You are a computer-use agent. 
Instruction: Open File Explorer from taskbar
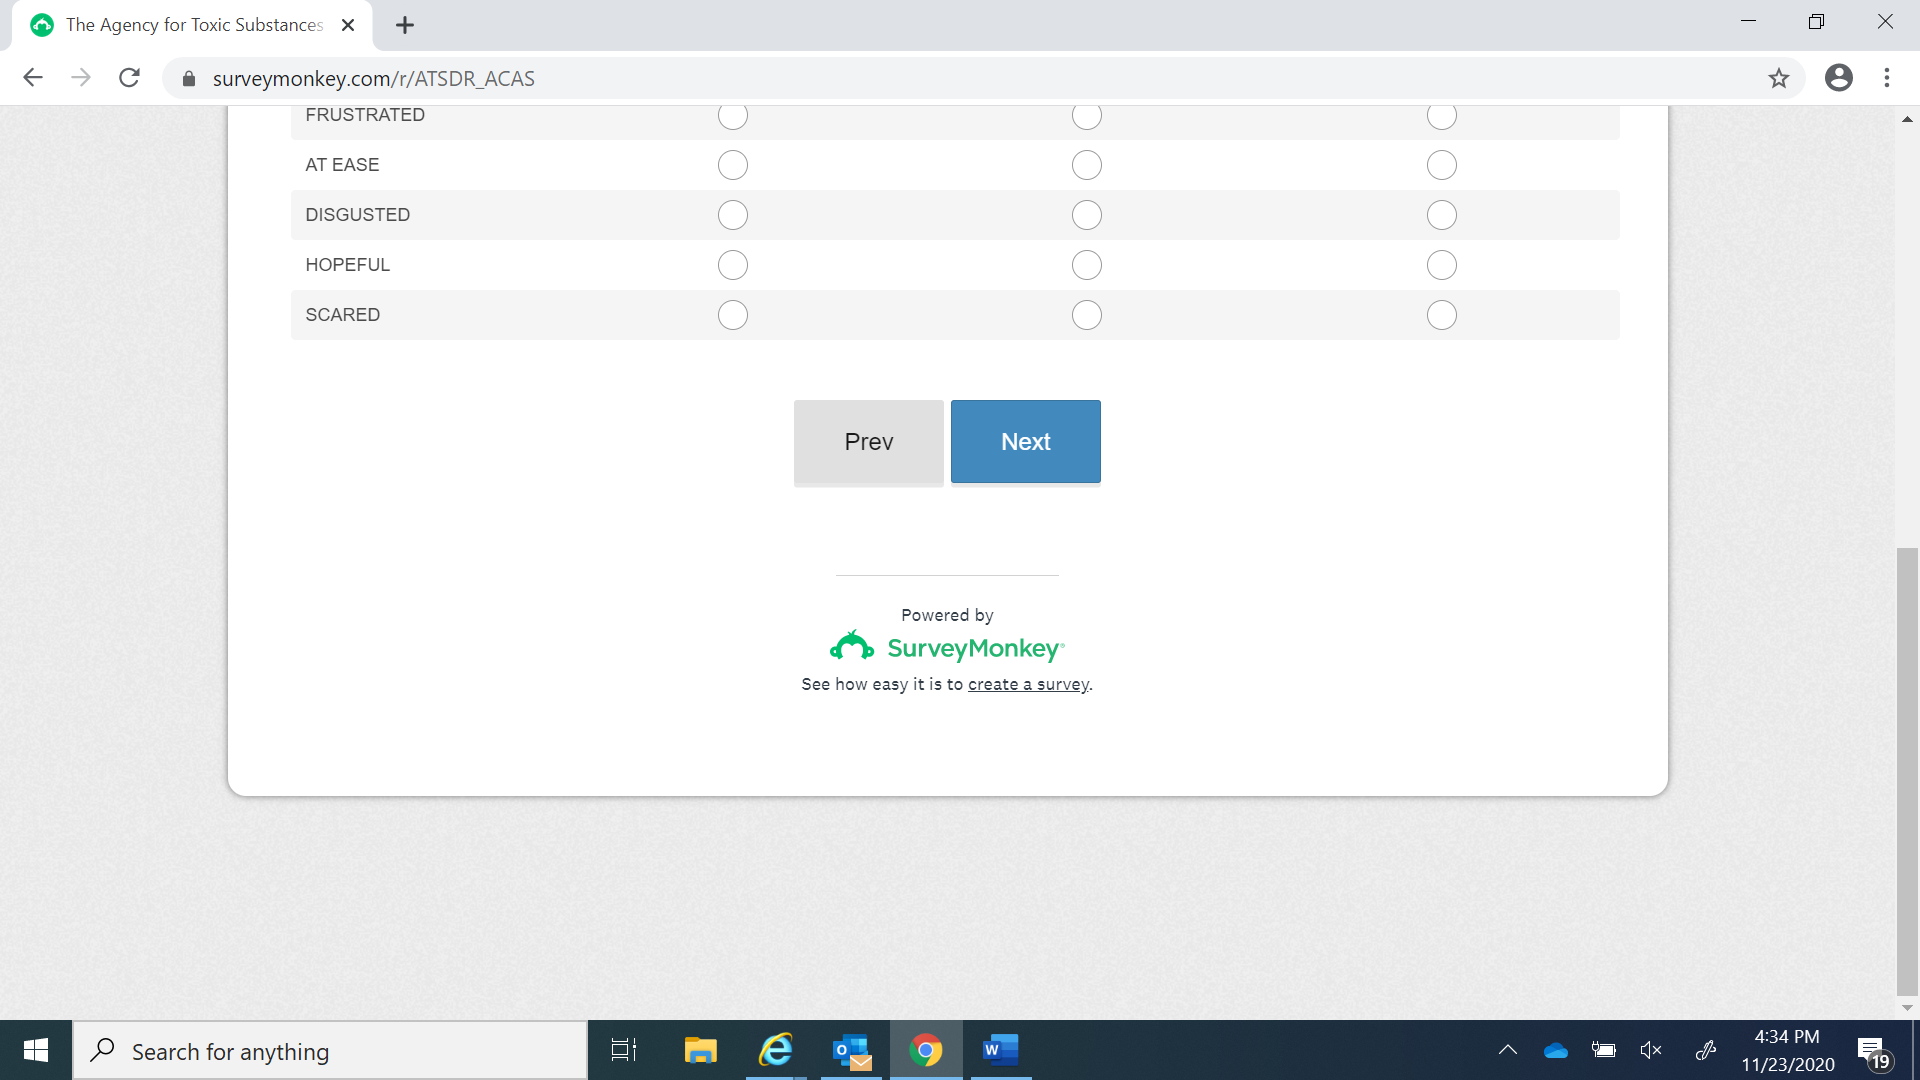[x=700, y=1050]
